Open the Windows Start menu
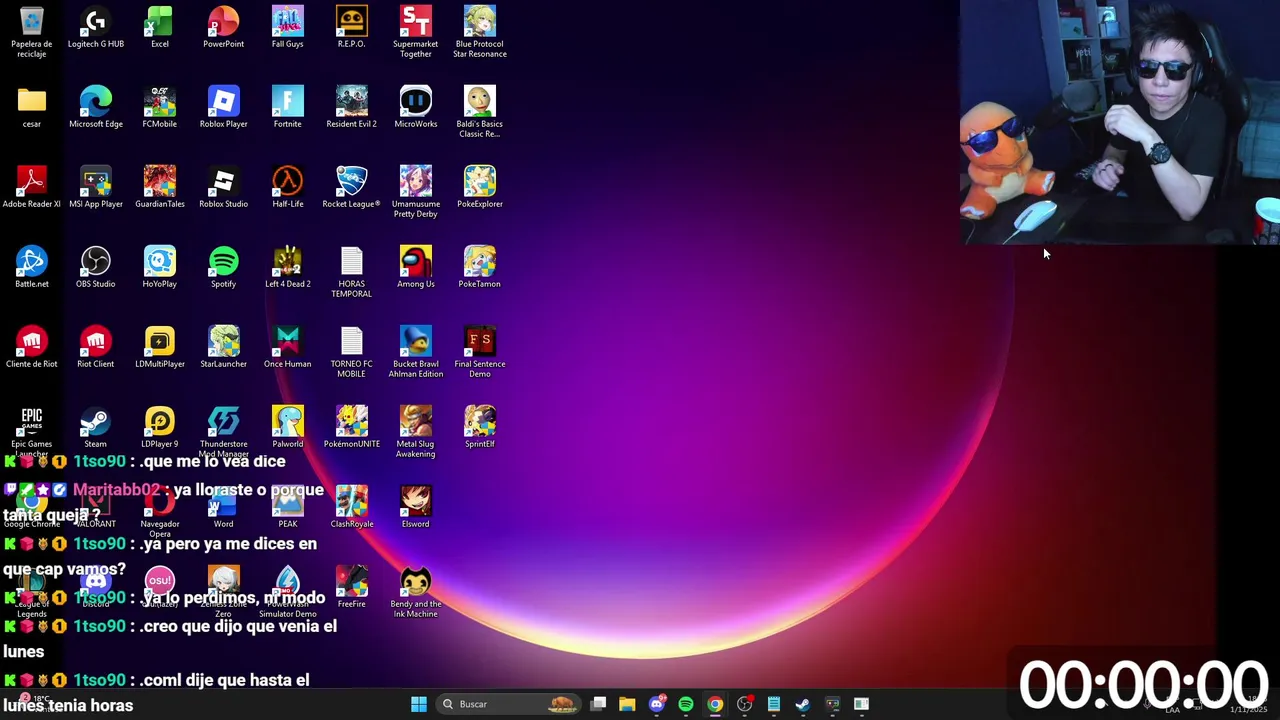Screen dimensions: 1280x720 419,704
